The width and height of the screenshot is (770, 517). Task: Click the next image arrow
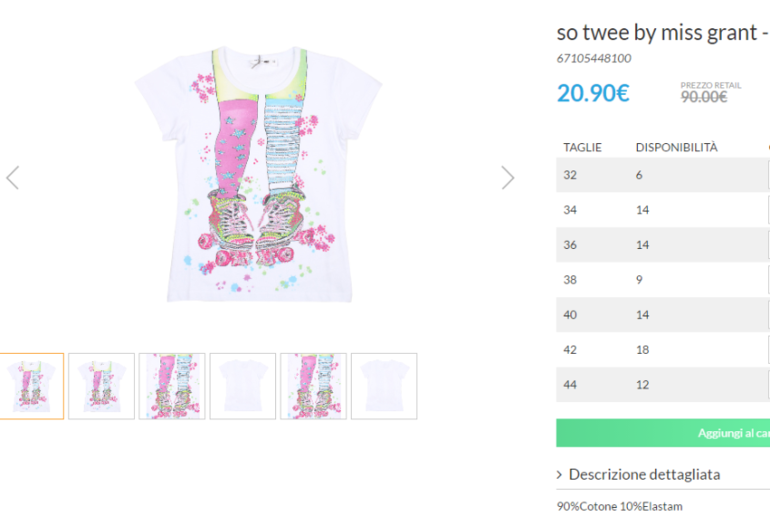tap(508, 177)
